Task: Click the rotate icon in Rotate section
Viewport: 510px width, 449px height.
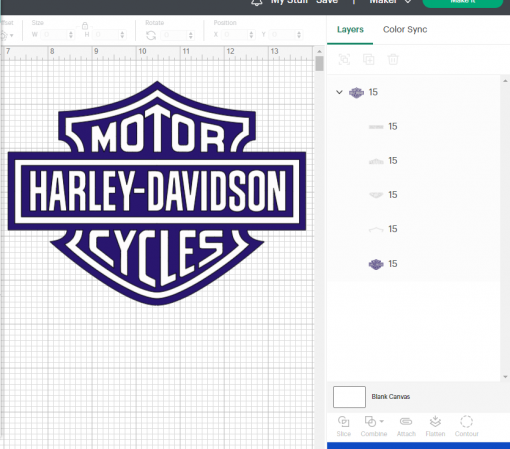Action: [151, 35]
